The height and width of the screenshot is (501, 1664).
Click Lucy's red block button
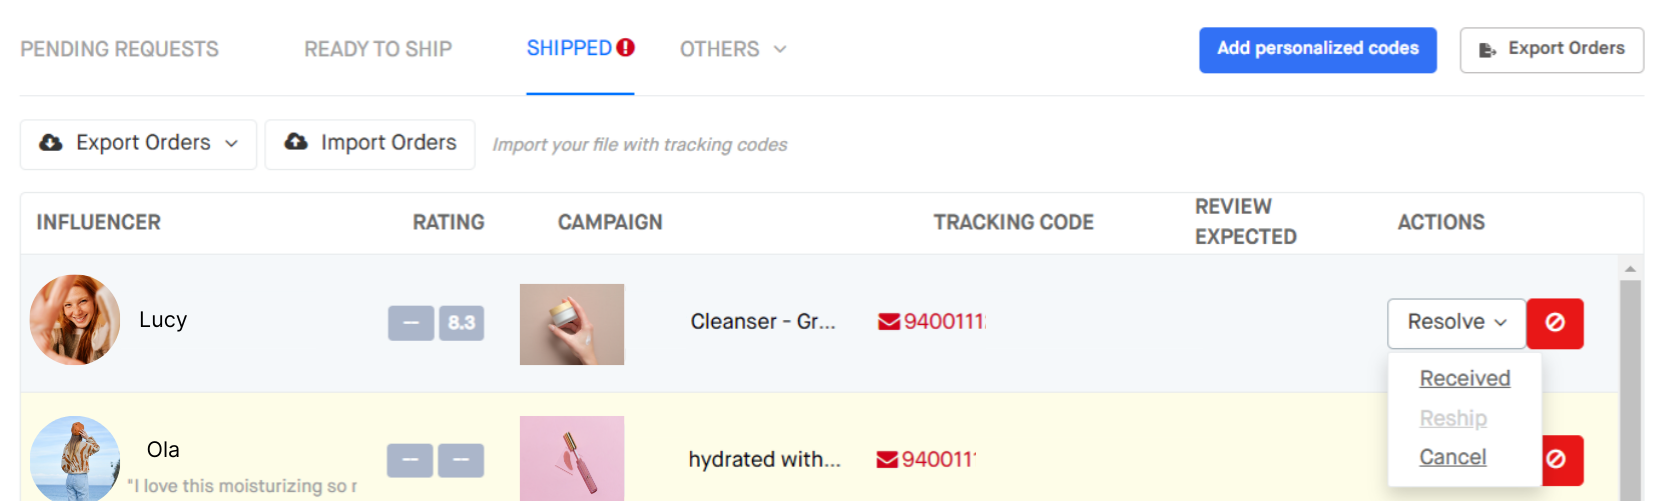[x=1555, y=323]
